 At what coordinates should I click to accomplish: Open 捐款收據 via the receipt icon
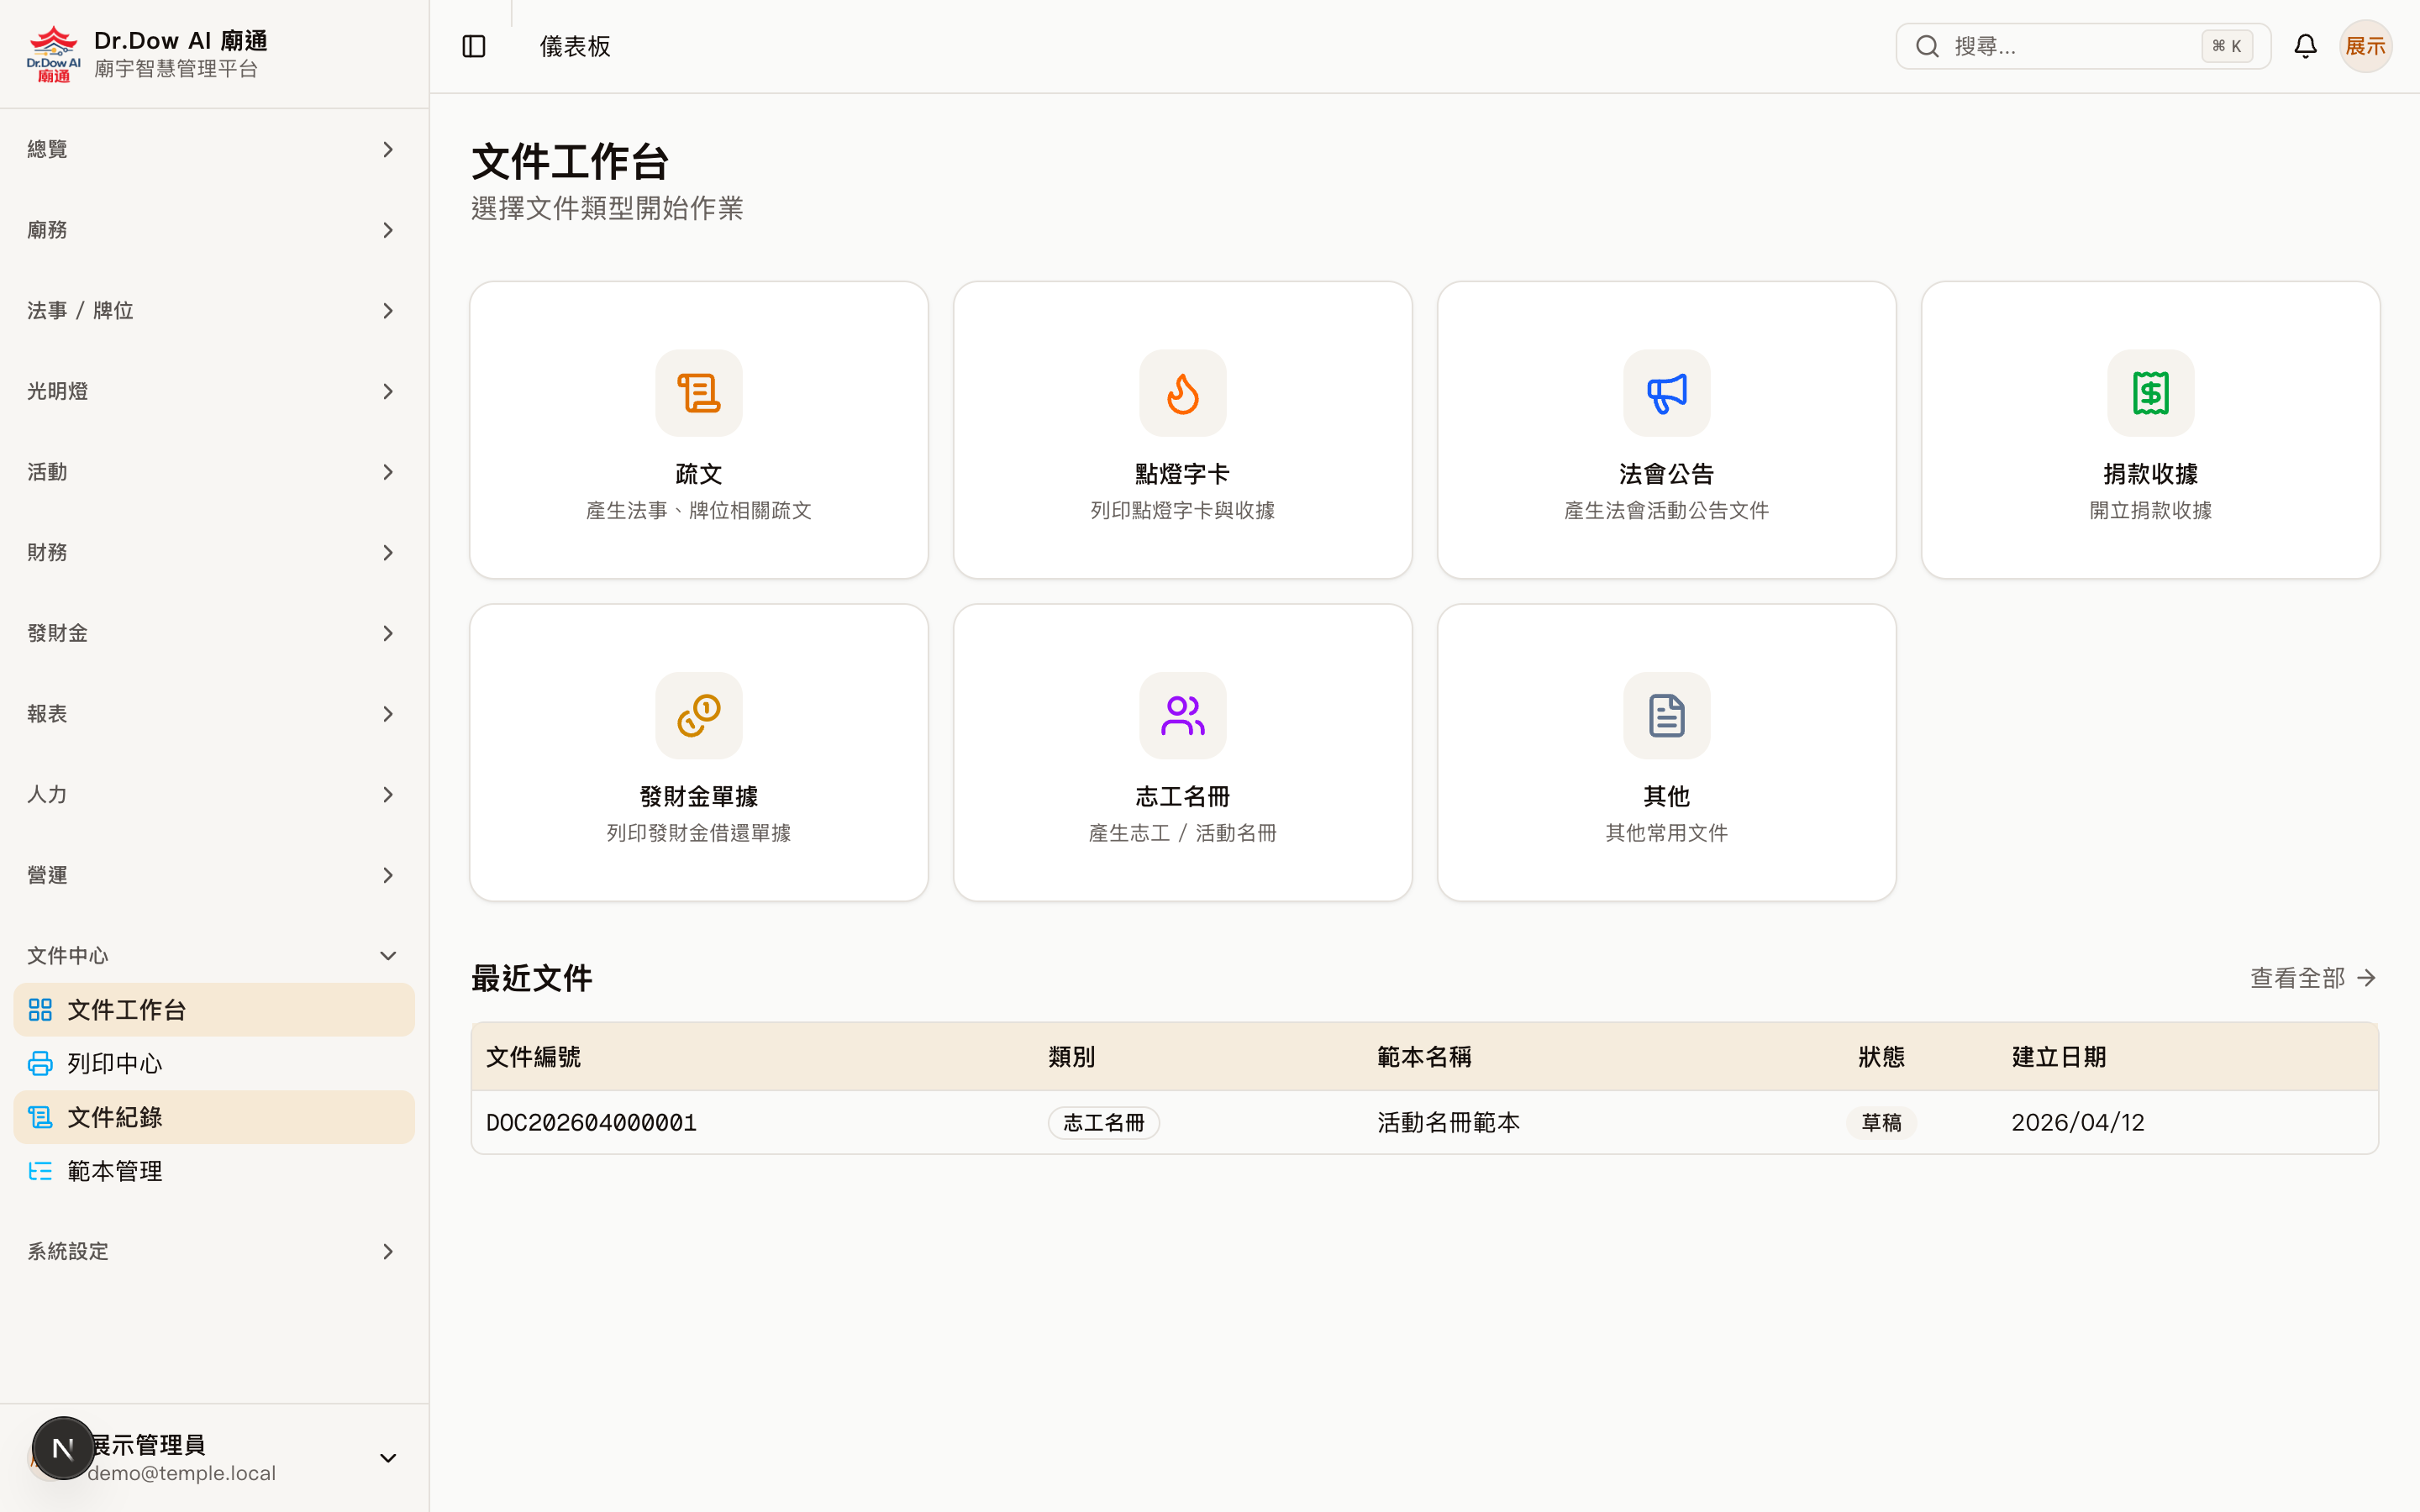coord(2149,393)
